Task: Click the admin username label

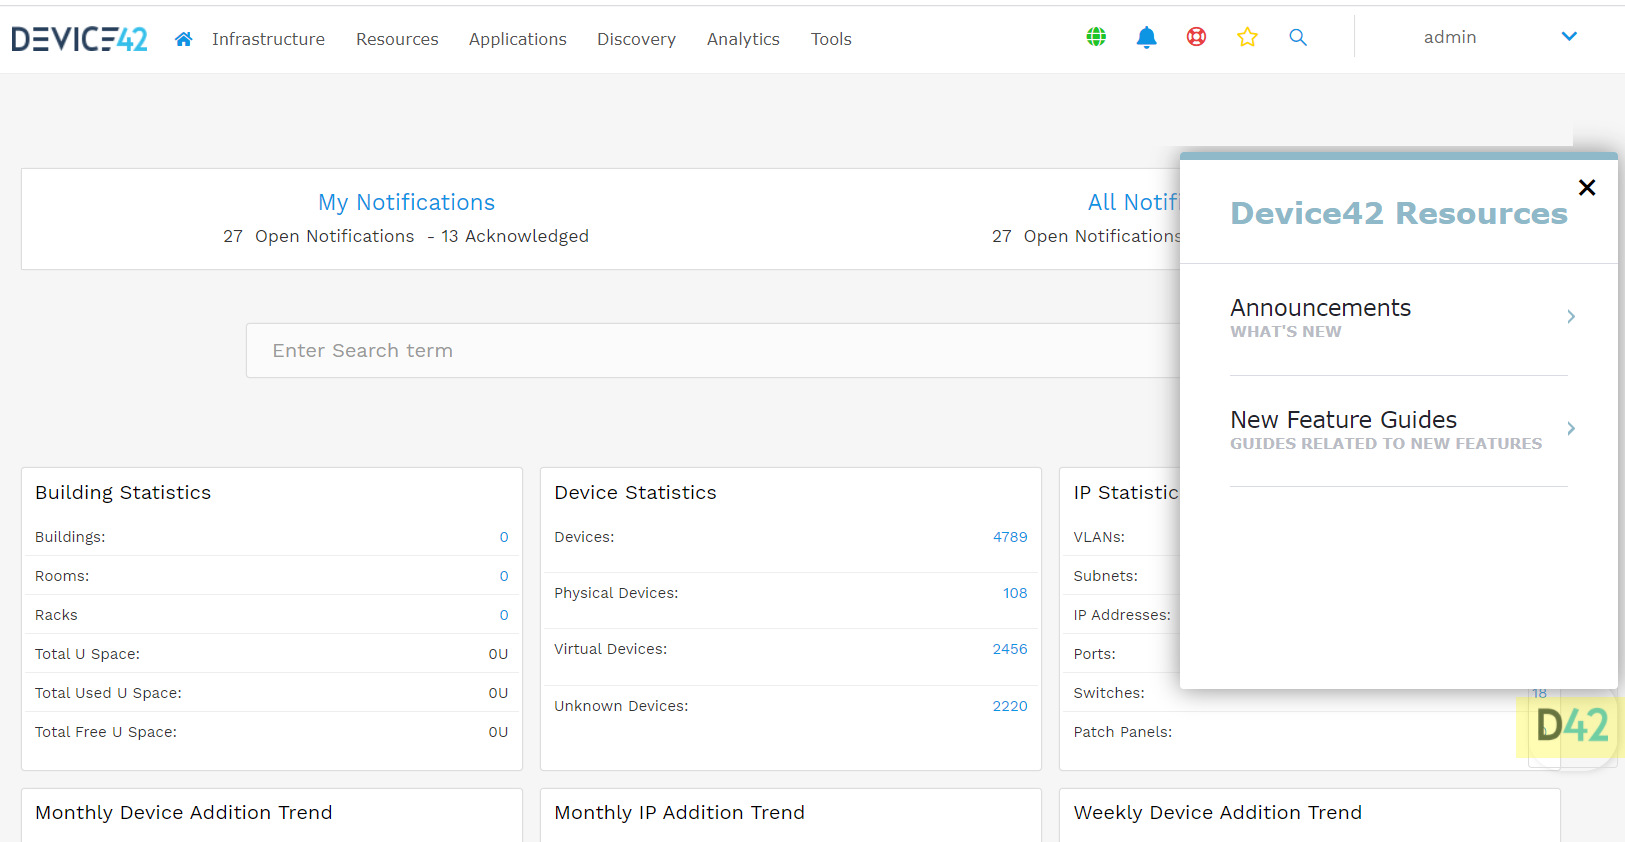Action: tap(1450, 37)
